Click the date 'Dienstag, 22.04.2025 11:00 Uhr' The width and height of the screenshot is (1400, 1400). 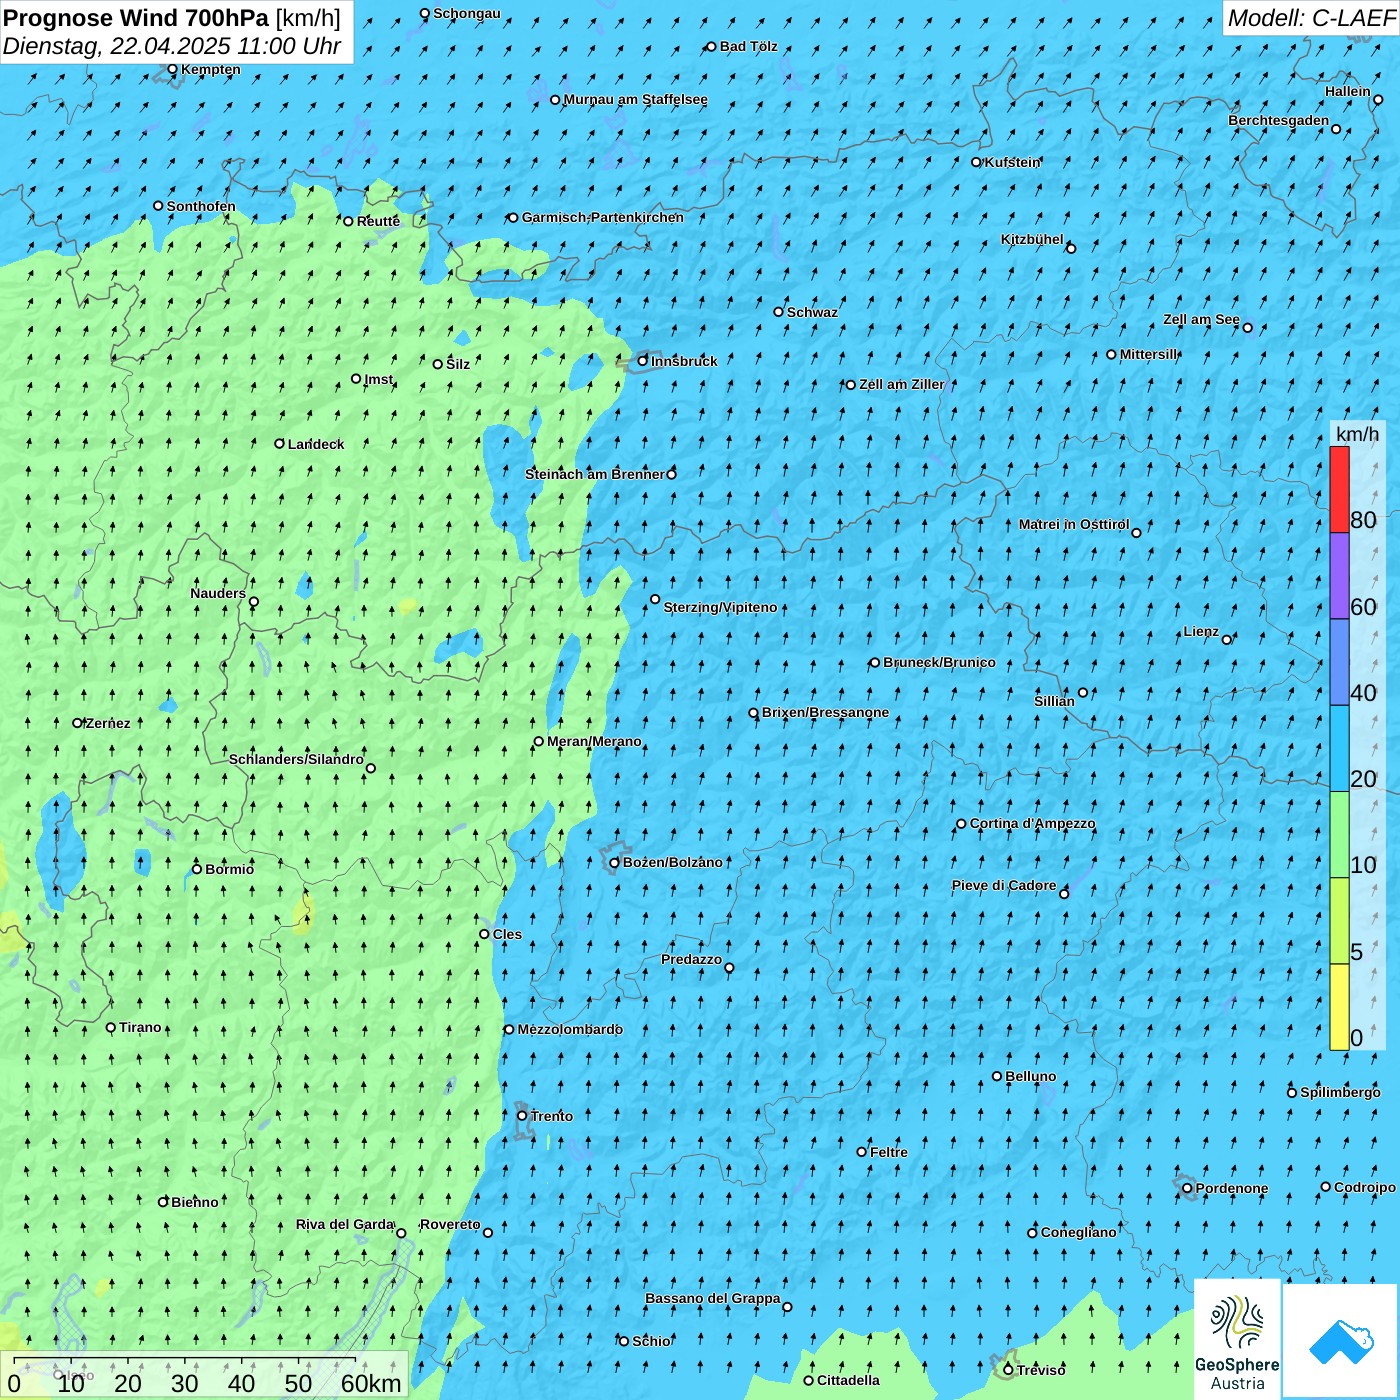tap(172, 46)
